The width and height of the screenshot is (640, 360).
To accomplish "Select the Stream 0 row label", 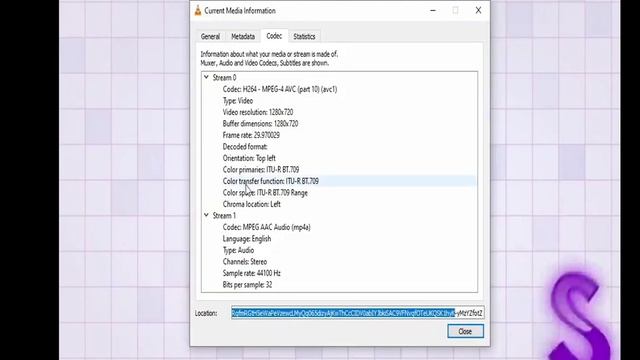I will point(224,78).
